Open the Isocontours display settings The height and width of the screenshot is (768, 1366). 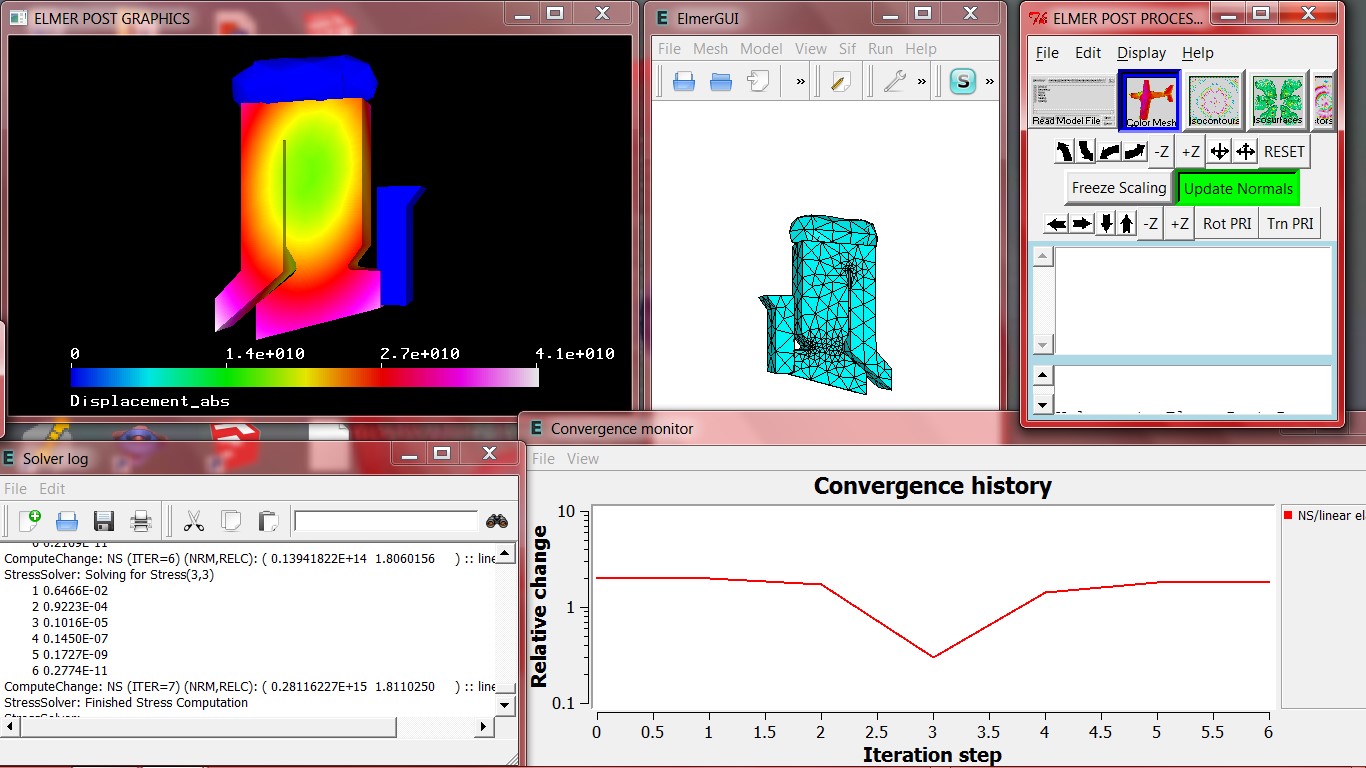tap(1214, 100)
